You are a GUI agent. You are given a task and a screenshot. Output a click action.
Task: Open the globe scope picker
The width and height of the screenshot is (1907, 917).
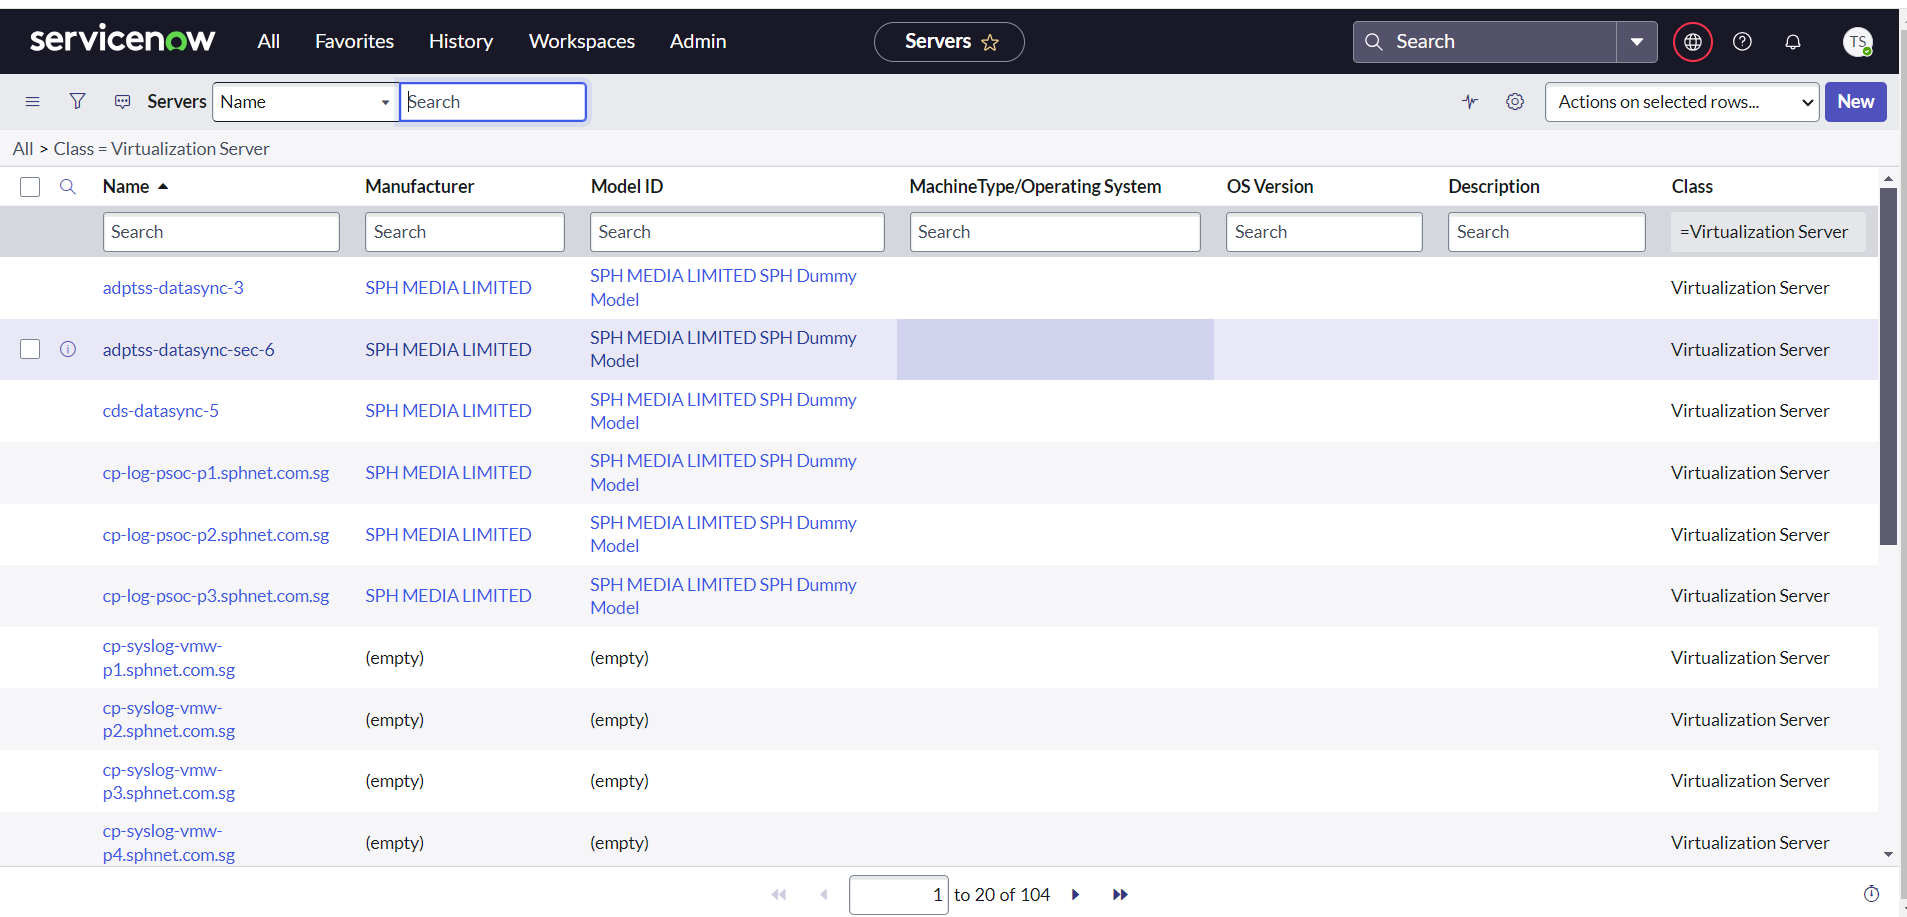tap(1693, 42)
